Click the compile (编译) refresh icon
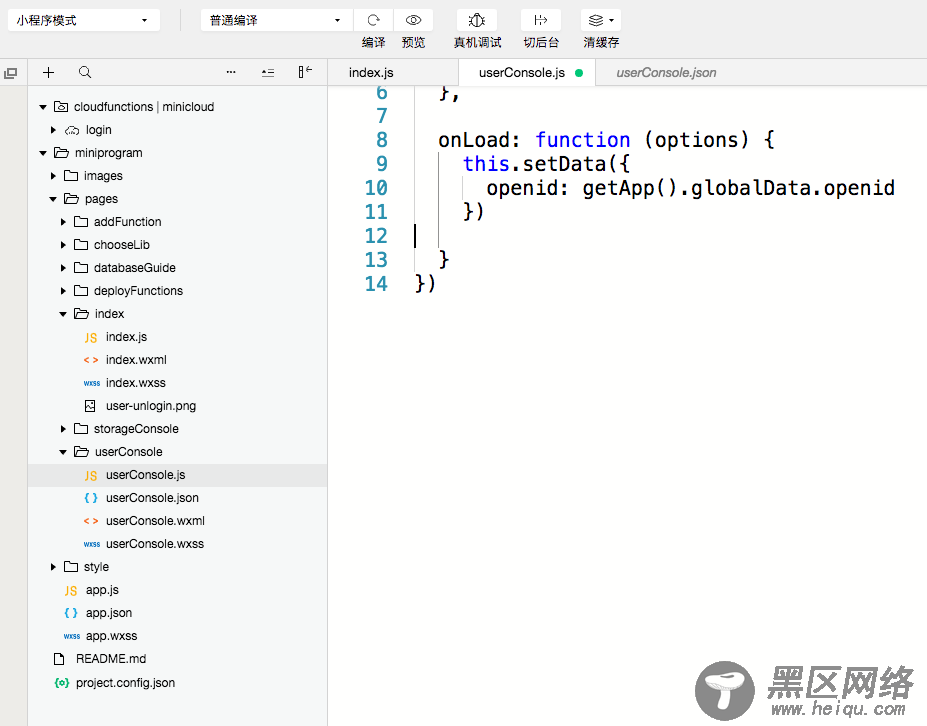 373,20
